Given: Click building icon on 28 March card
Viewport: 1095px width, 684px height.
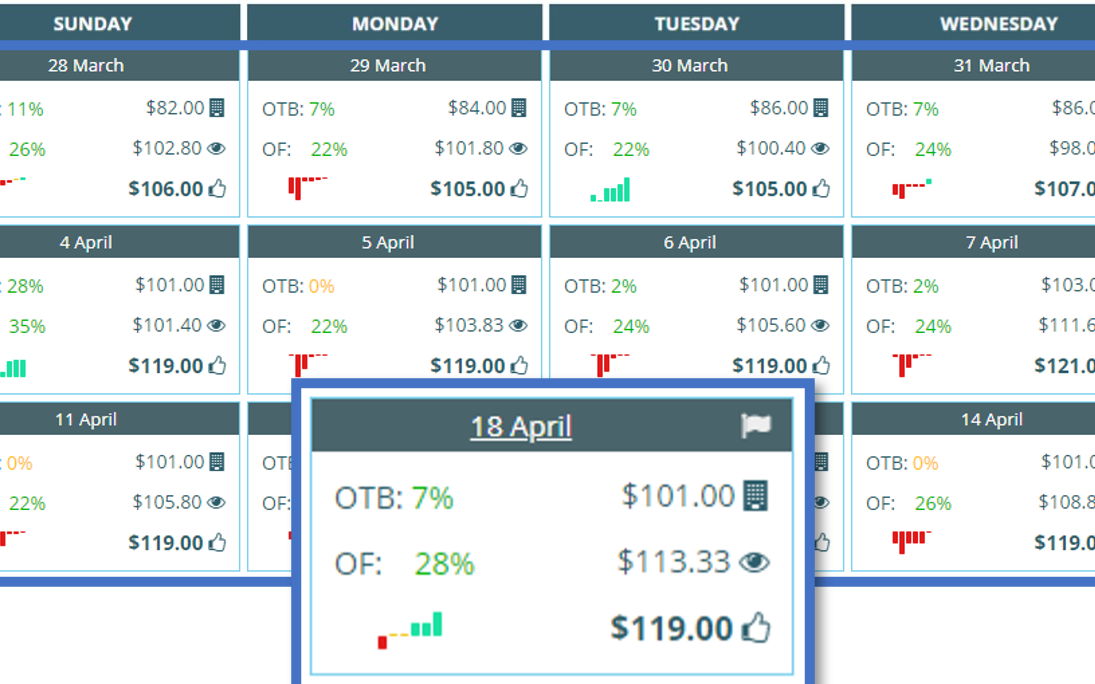Looking at the screenshot, I should pyautogui.click(x=216, y=108).
